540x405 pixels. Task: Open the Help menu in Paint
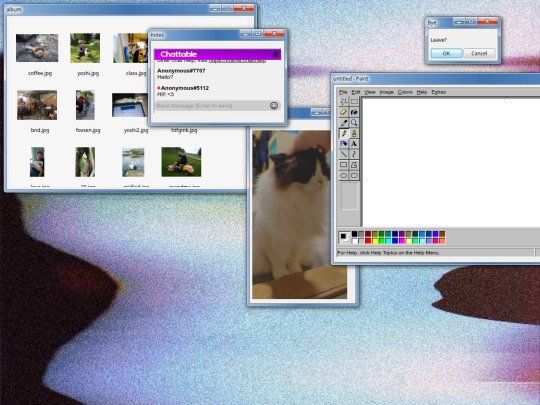click(422, 92)
